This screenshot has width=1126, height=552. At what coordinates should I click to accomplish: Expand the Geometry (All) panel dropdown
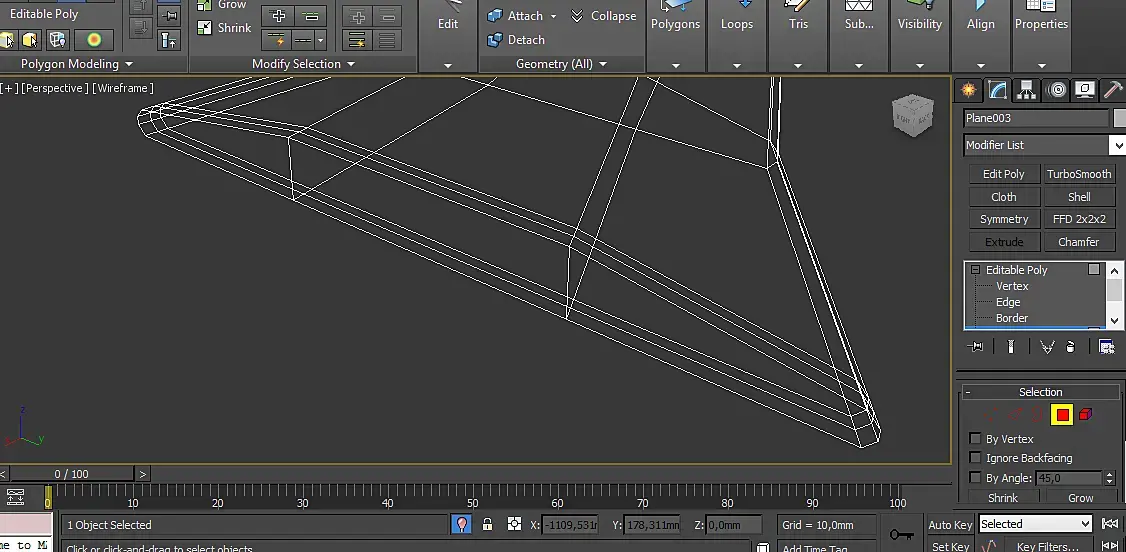click(602, 64)
